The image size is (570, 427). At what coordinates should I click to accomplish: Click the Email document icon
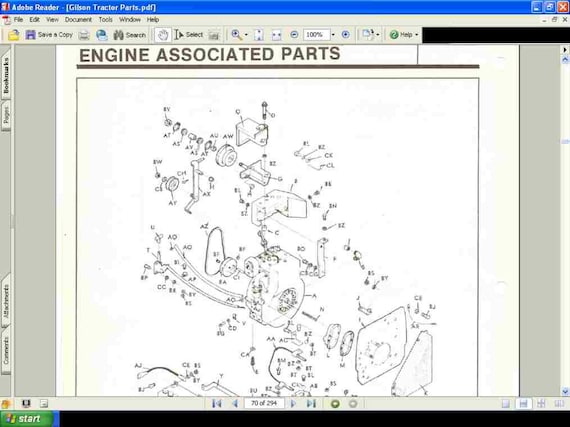click(102, 35)
